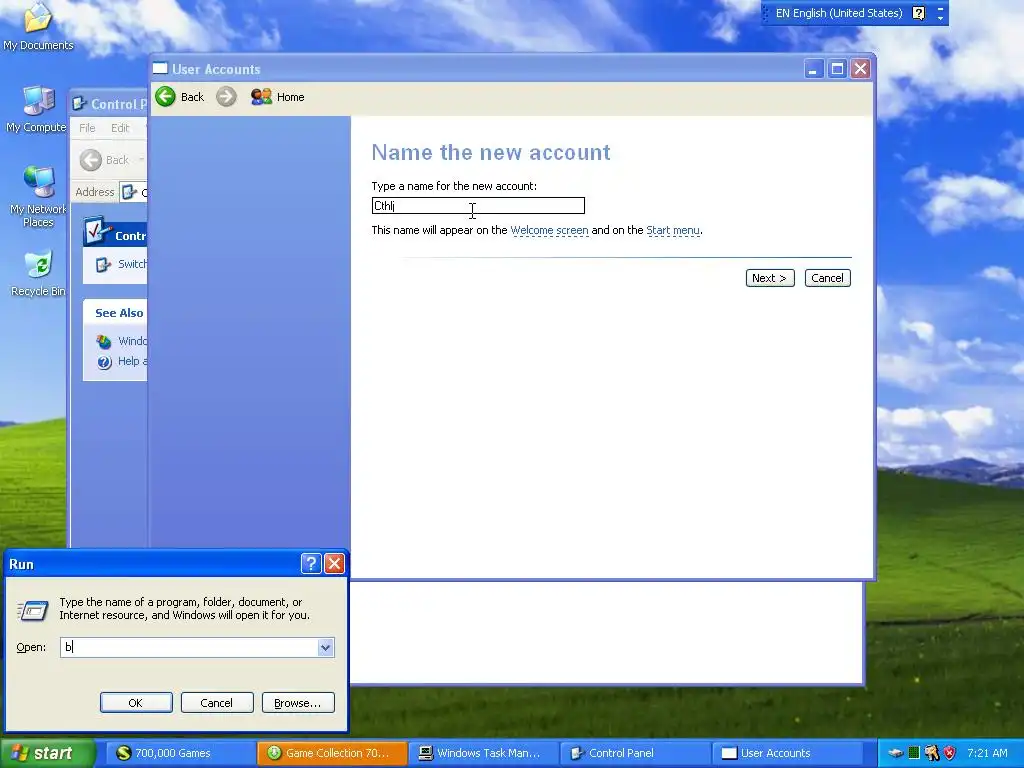Click Browse in the Run dialog
1024x768 pixels.
tap(298, 703)
